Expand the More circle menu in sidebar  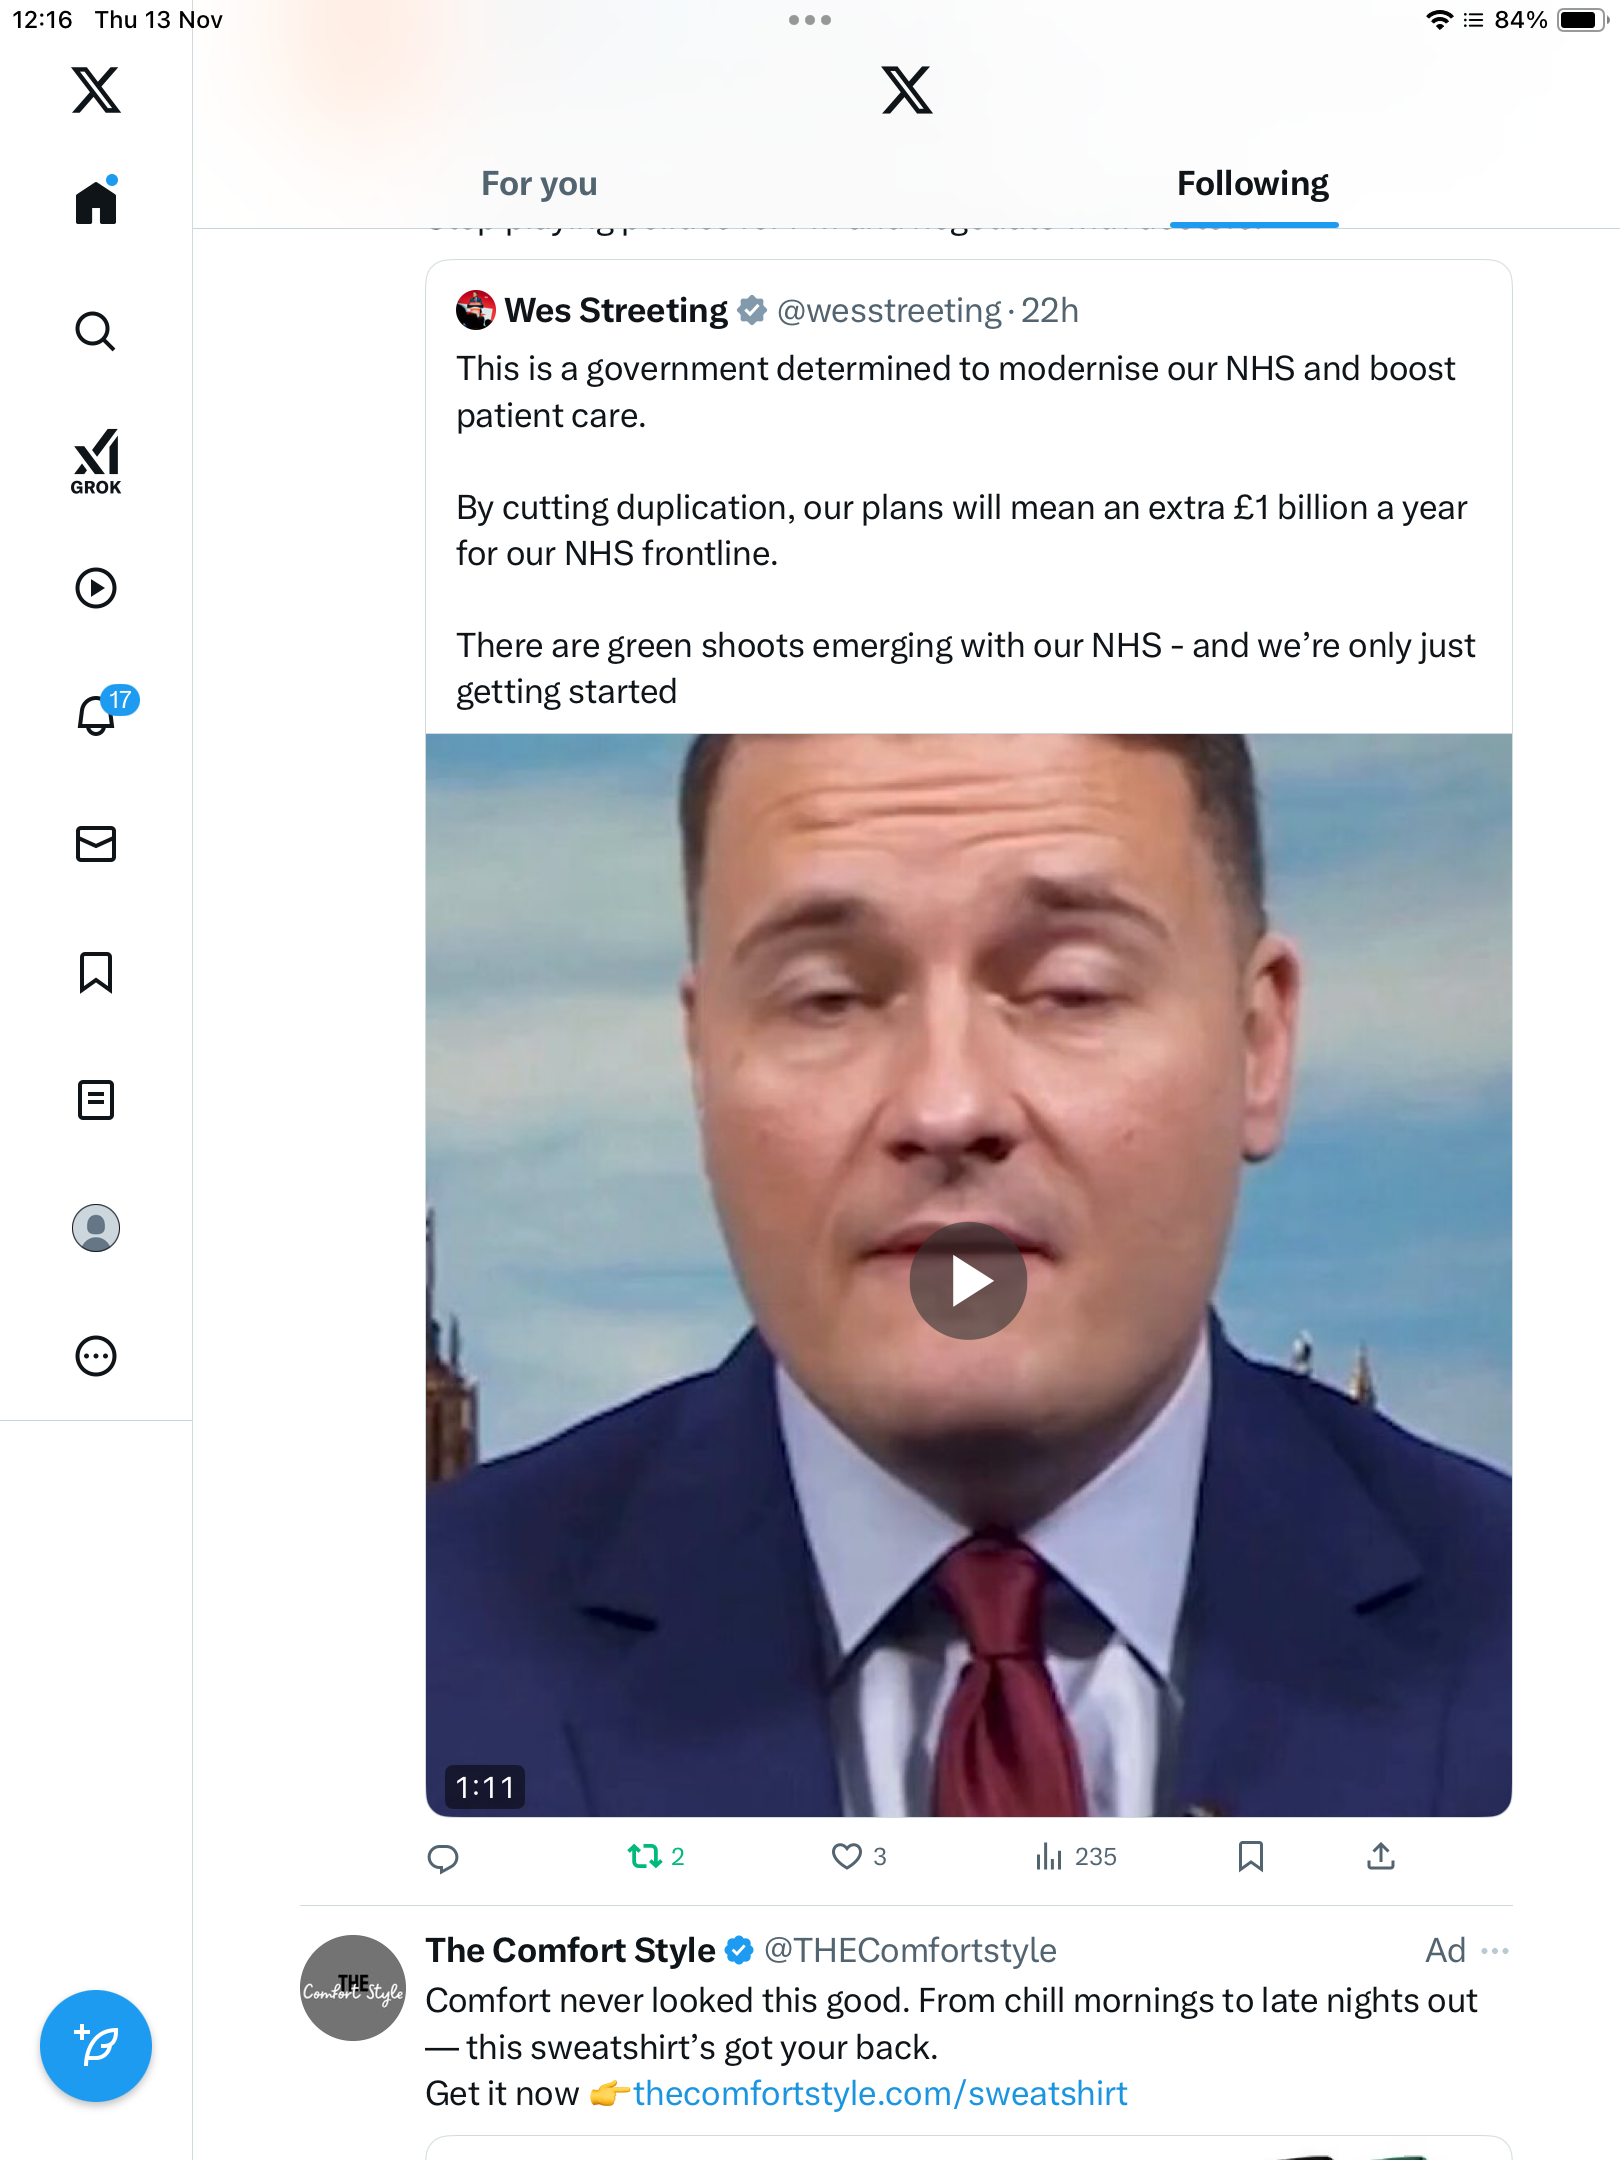click(96, 1356)
